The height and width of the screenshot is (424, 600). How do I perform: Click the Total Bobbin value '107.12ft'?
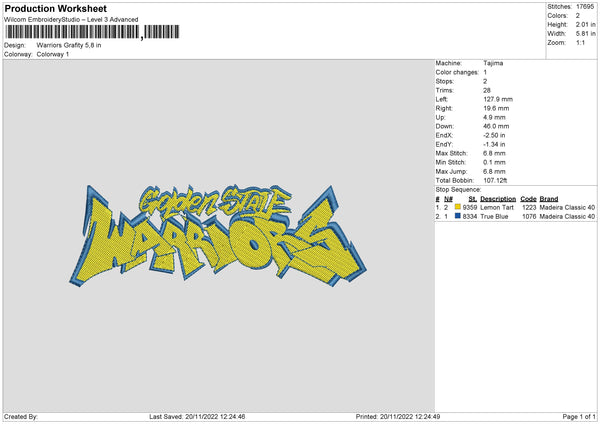click(x=495, y=180)
